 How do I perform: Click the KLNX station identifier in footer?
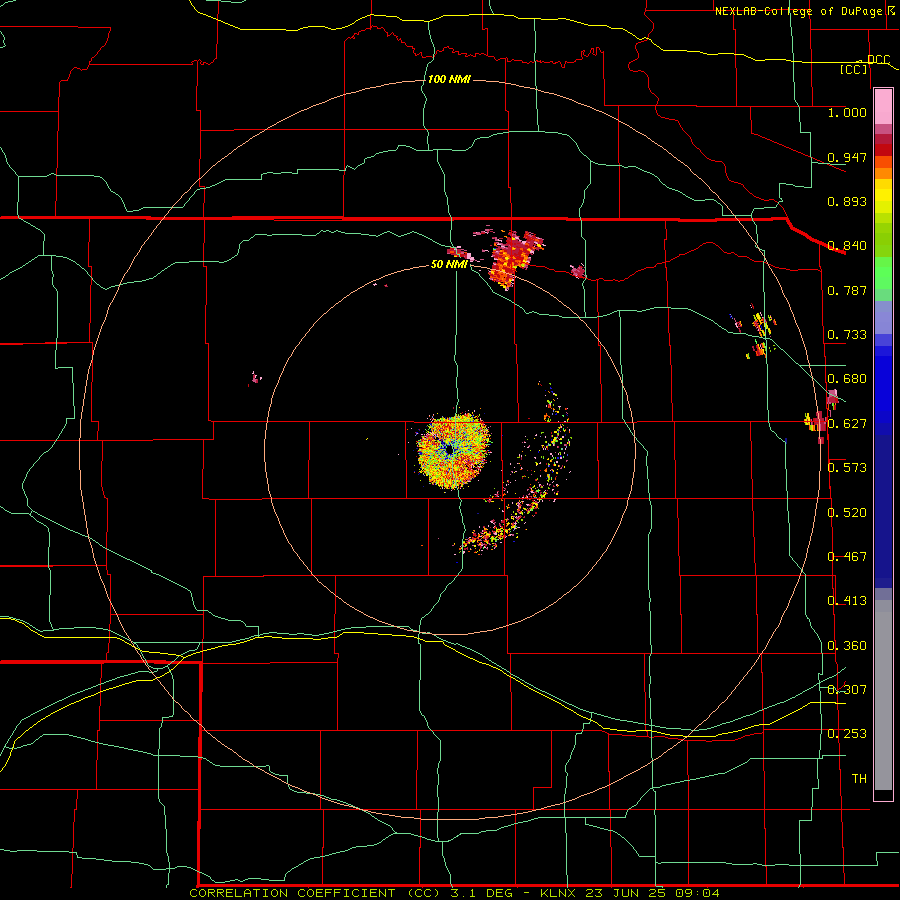560,893
